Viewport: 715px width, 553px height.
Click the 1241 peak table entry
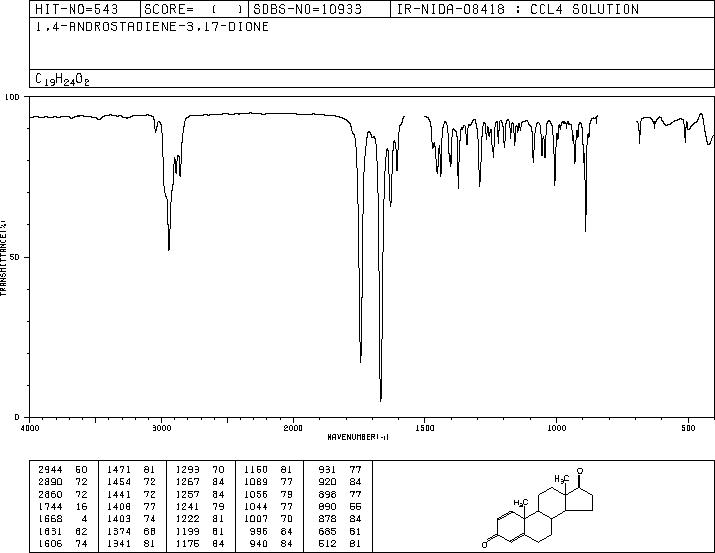[x=200, y=506]
